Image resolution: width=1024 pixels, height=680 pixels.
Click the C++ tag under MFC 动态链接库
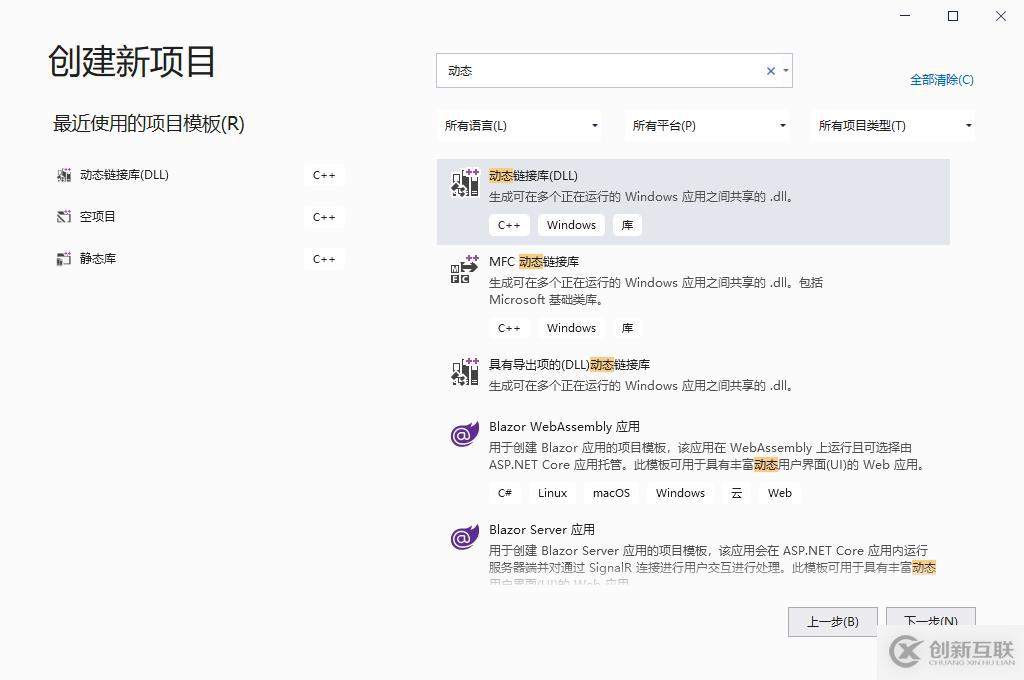pos(509,329)
